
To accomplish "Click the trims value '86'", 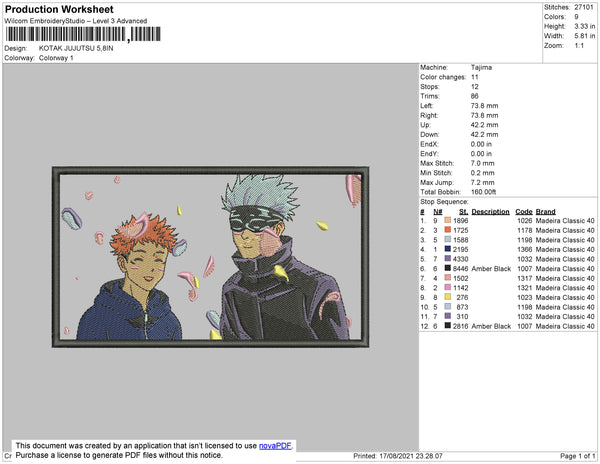I will tap(475, 96).
